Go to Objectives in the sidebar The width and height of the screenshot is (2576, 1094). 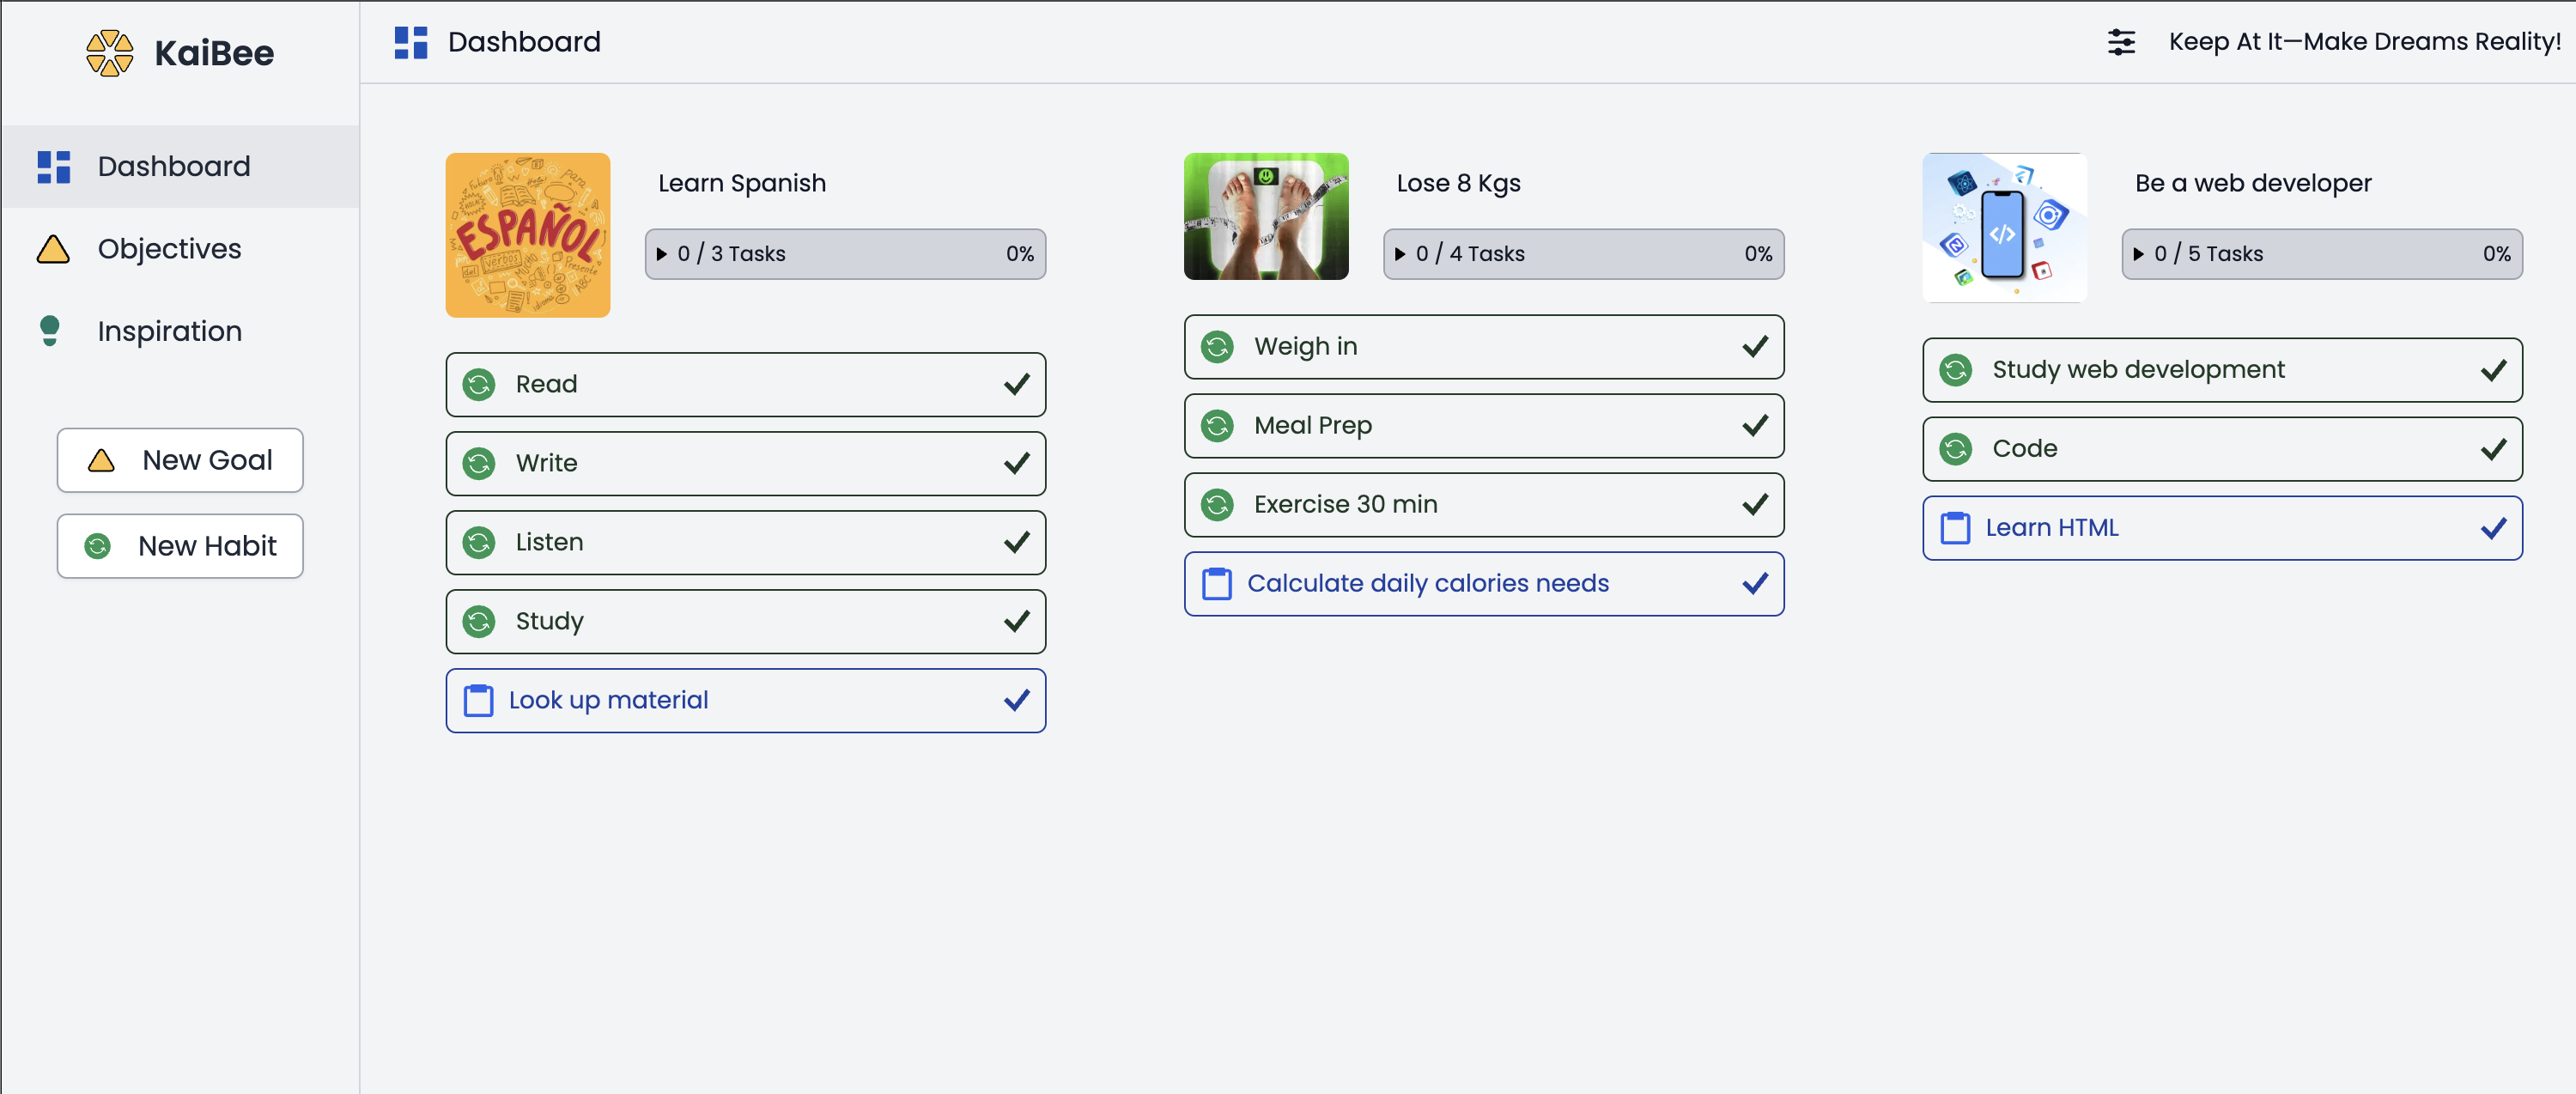pos(169,249)
